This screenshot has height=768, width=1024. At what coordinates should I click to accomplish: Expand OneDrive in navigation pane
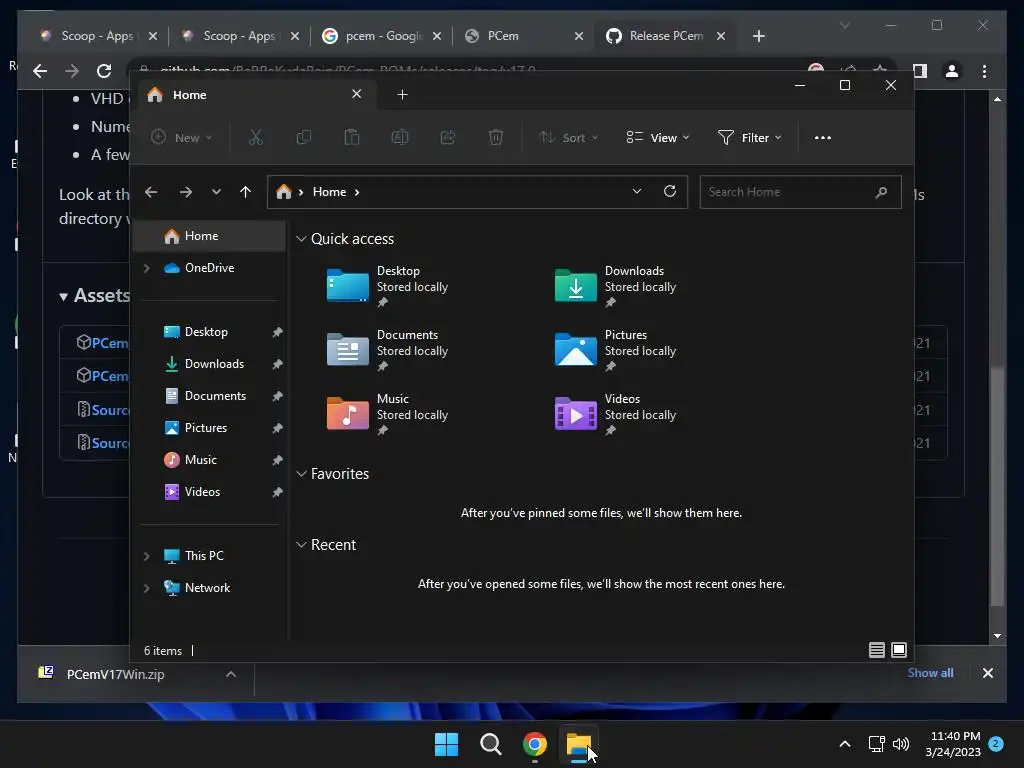tap(147, 268)
